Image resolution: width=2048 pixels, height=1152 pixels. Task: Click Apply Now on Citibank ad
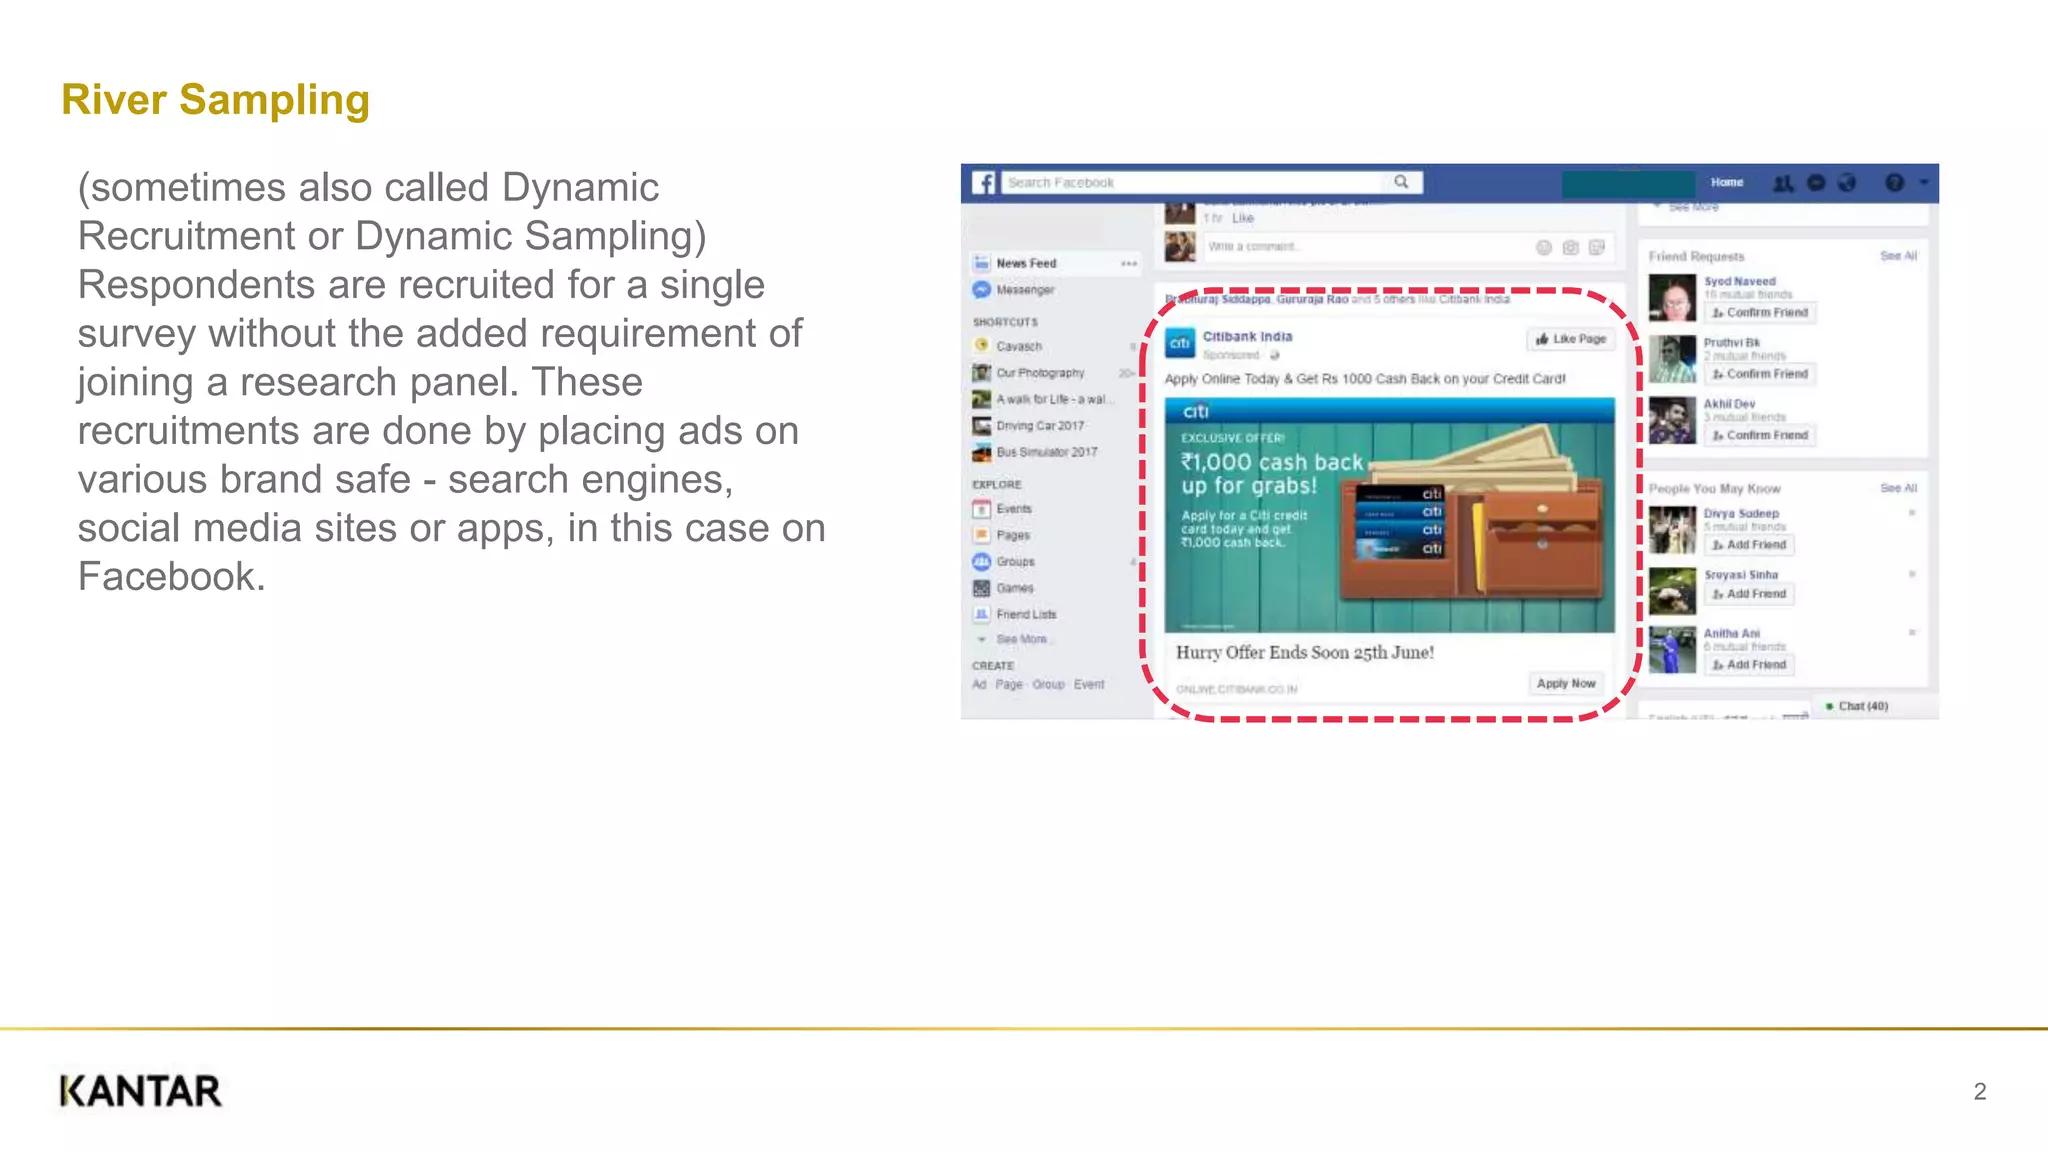(x=1566, y=684)
